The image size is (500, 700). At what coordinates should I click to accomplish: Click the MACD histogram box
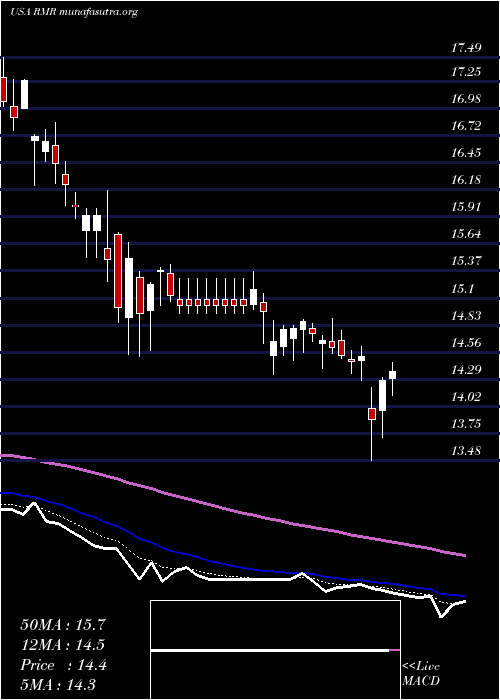coord(275,650)
